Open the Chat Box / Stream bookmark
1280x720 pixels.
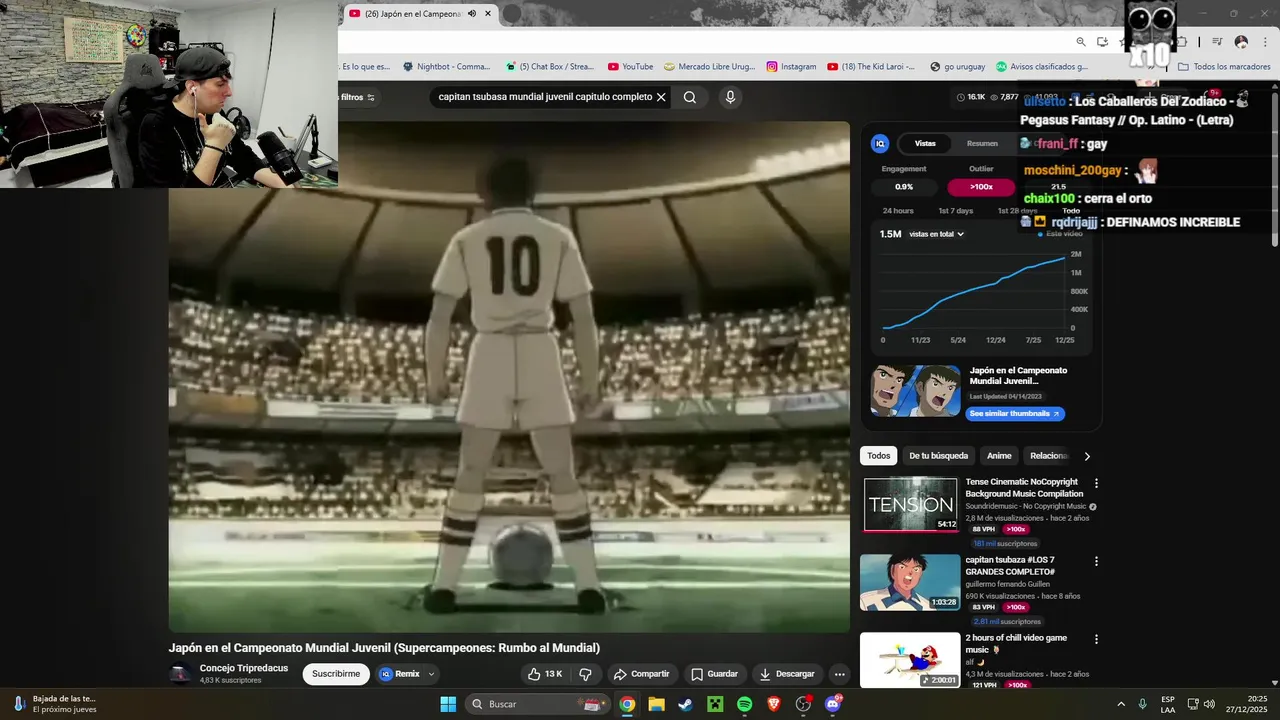(549, 67)
